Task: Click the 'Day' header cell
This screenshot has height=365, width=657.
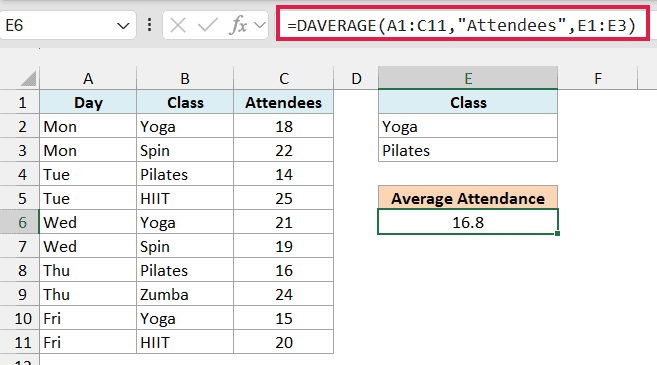Action: pyautogui.click(x=88, y=103)
